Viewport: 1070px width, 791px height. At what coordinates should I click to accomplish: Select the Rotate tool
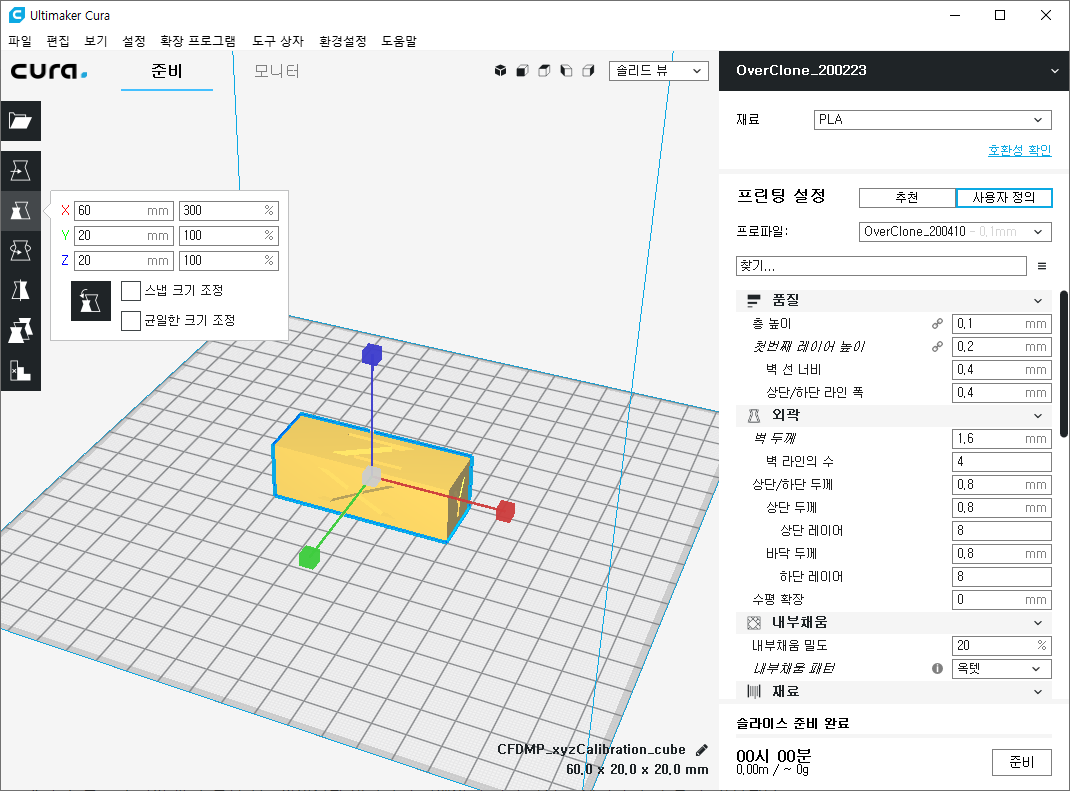pyautogui.click(x=20, y=250)
